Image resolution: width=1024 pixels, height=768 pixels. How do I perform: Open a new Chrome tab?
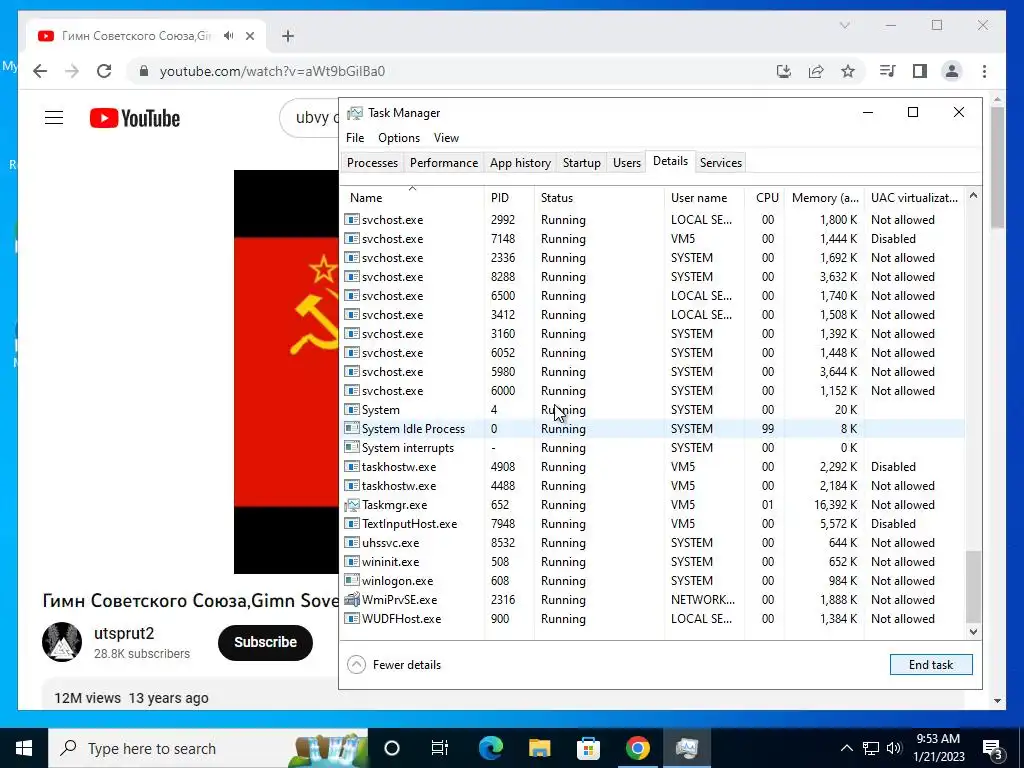pos(288,36)
